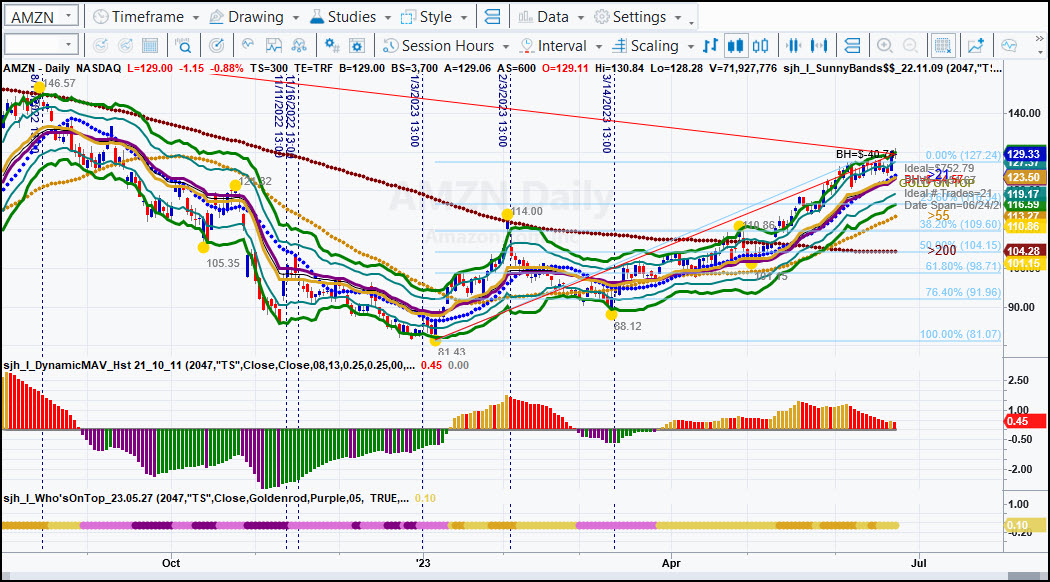1050x582 pixels.
Task: Click the stacked panels icon beside Style
Action: pyautogui.click(x=492, y=17)
